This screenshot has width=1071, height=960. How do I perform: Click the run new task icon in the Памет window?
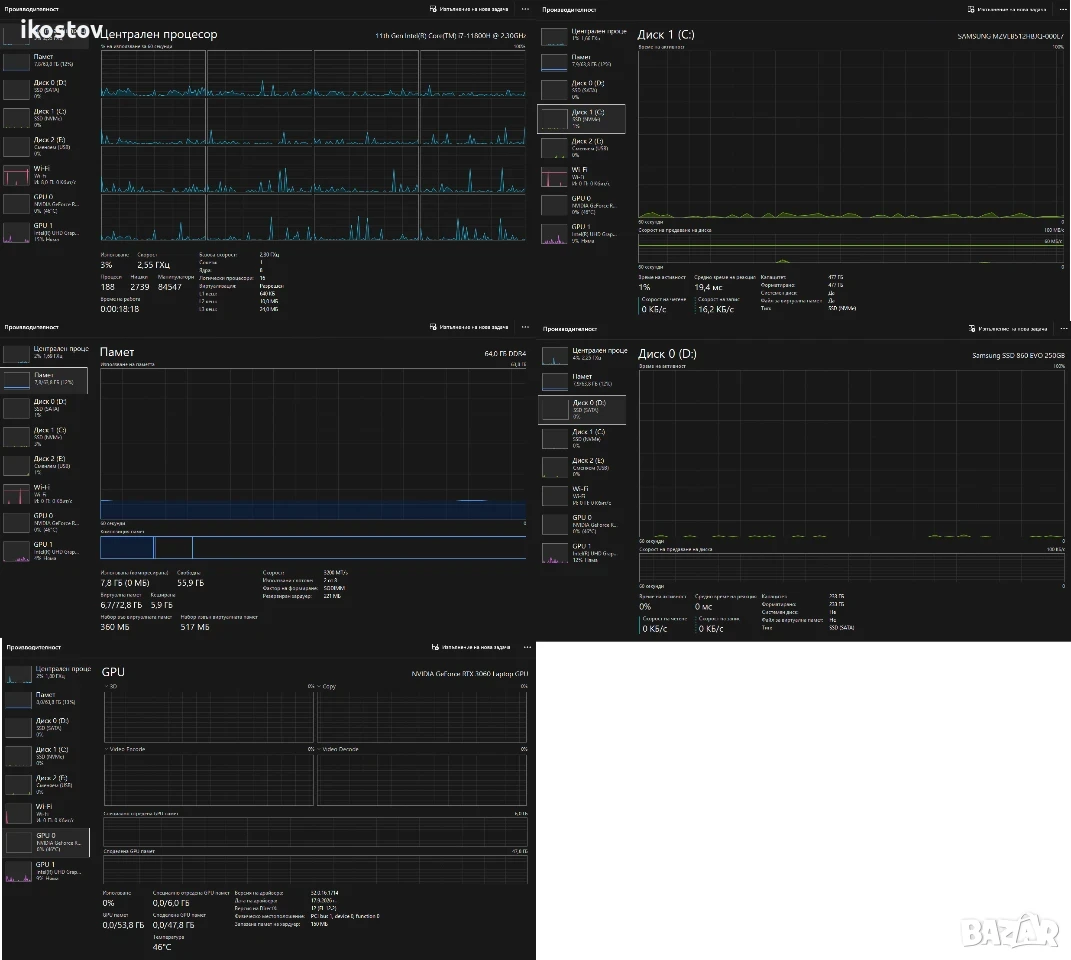pos(433,327)
